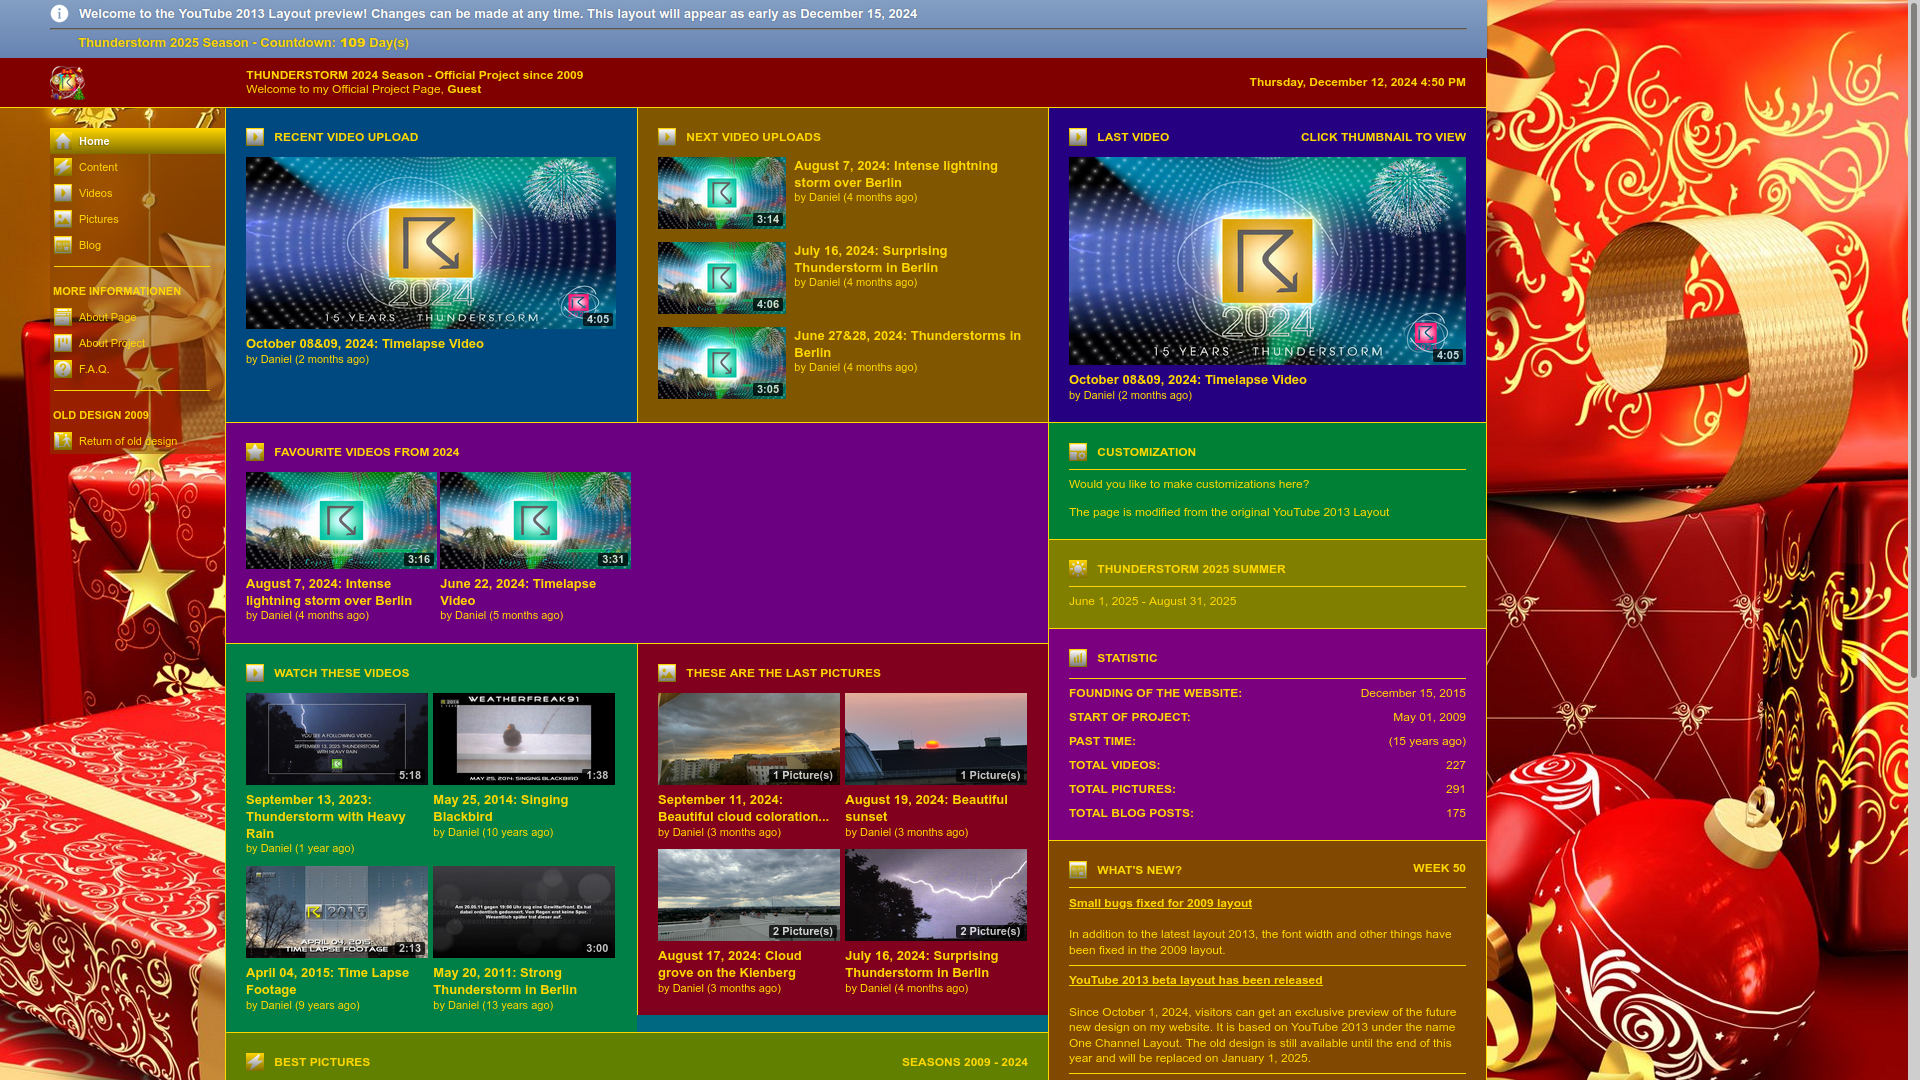Click the F.A.Q. question mark icon

coord(63,369)
